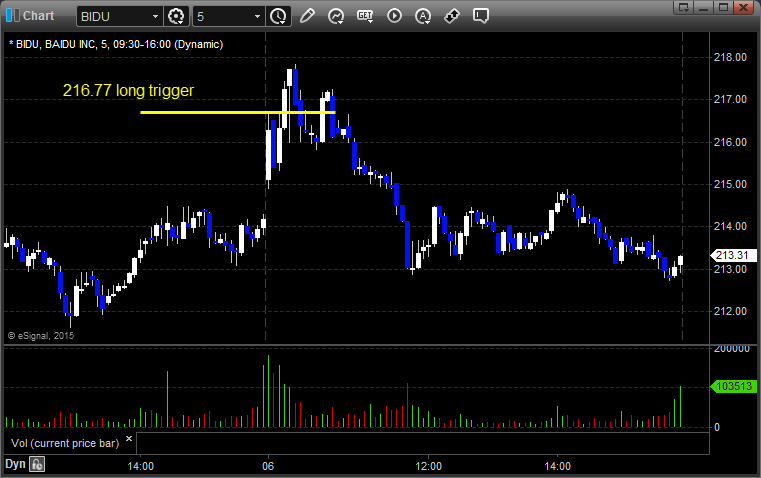Maximize the chart window
761x478 pixels.
point(724,7)
